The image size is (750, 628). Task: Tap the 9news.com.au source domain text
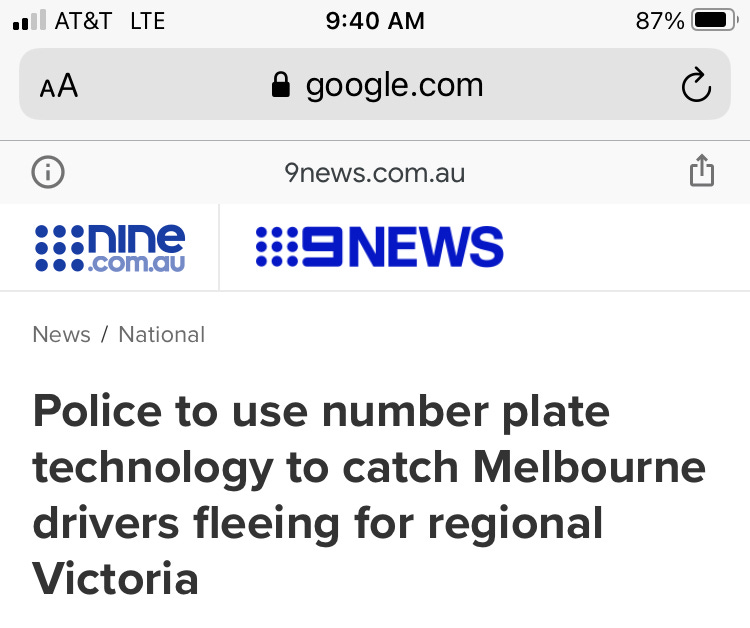[375, 173]
